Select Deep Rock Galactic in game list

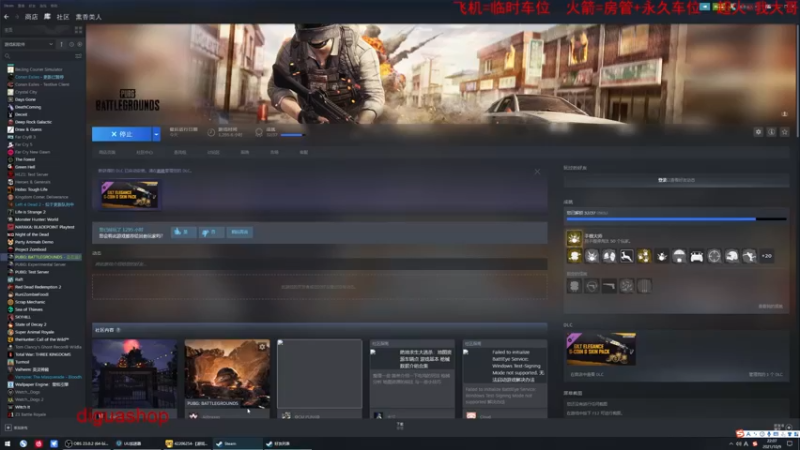pyautogui.click(x=33, y=122)
